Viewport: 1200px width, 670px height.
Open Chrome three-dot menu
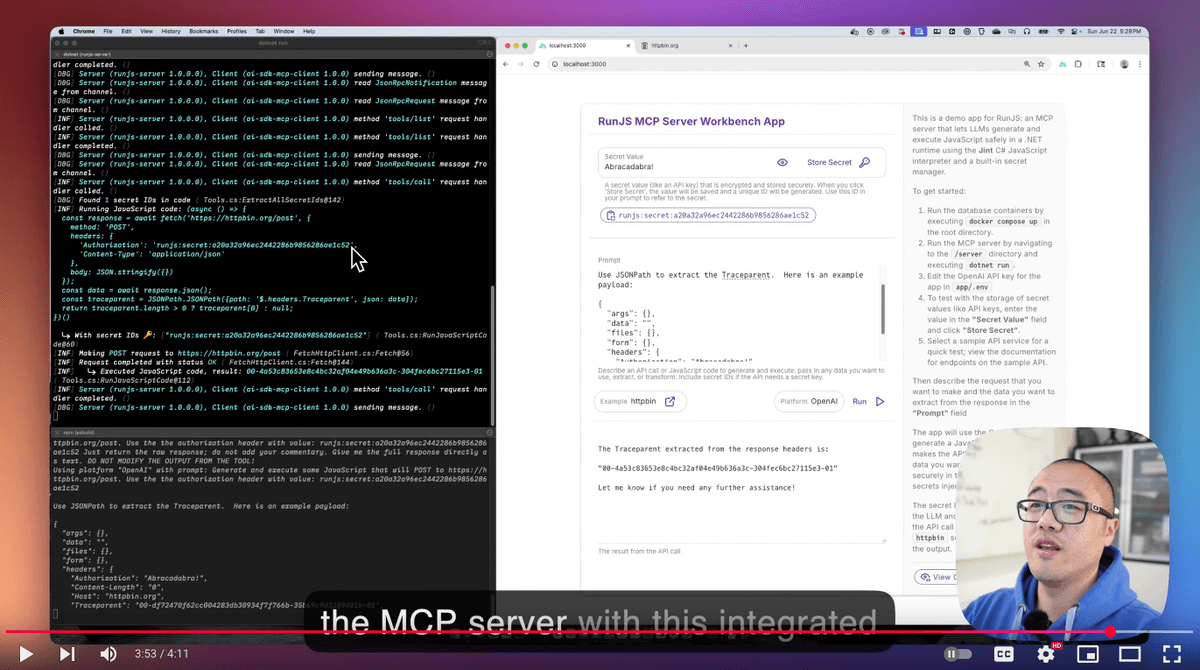(x=1141, y=64)
